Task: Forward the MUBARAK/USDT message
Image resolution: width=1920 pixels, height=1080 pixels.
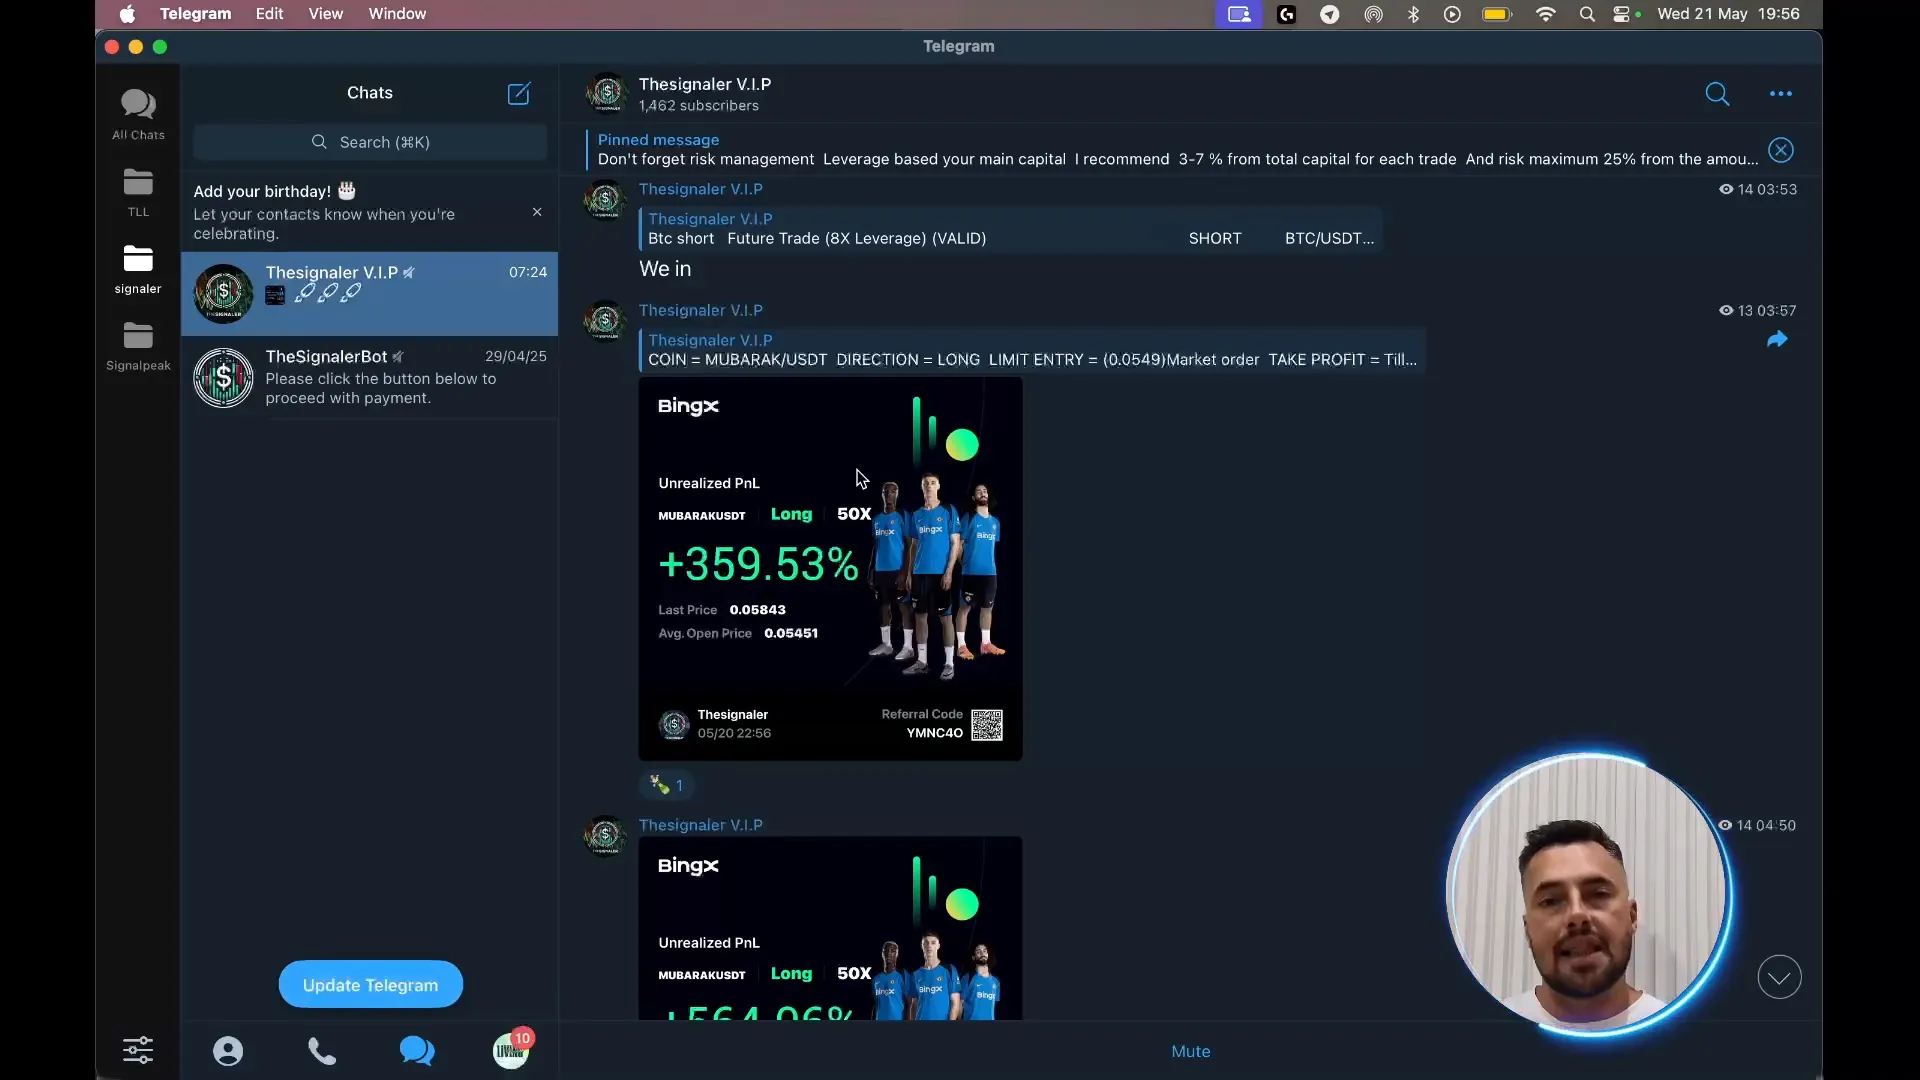Action: tap(1777, 340)
